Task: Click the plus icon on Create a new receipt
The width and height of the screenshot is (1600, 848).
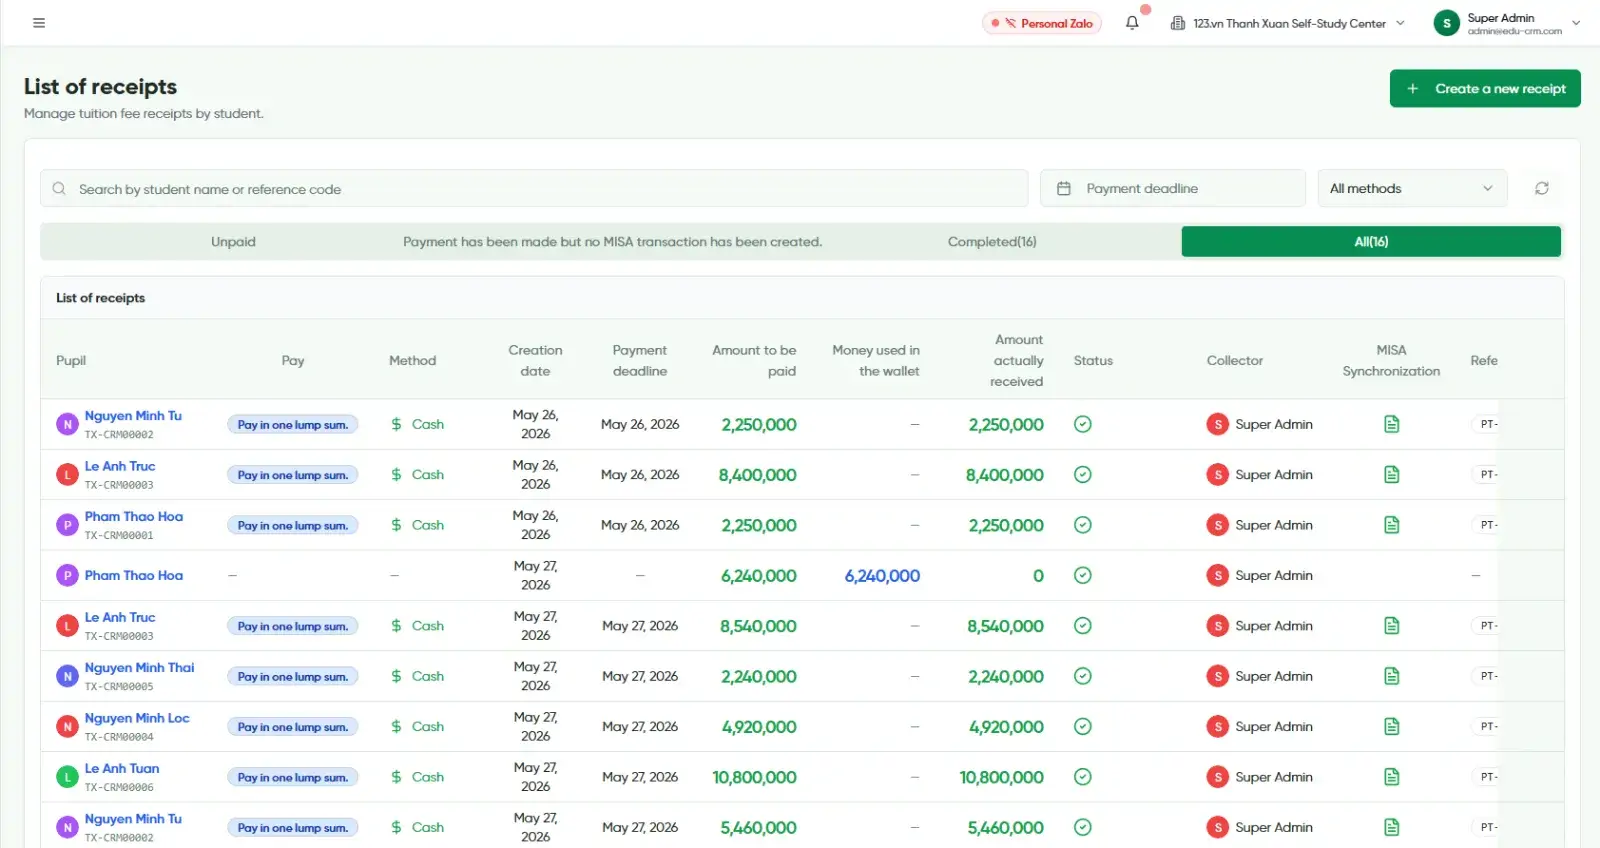Action: point(1413,88)
